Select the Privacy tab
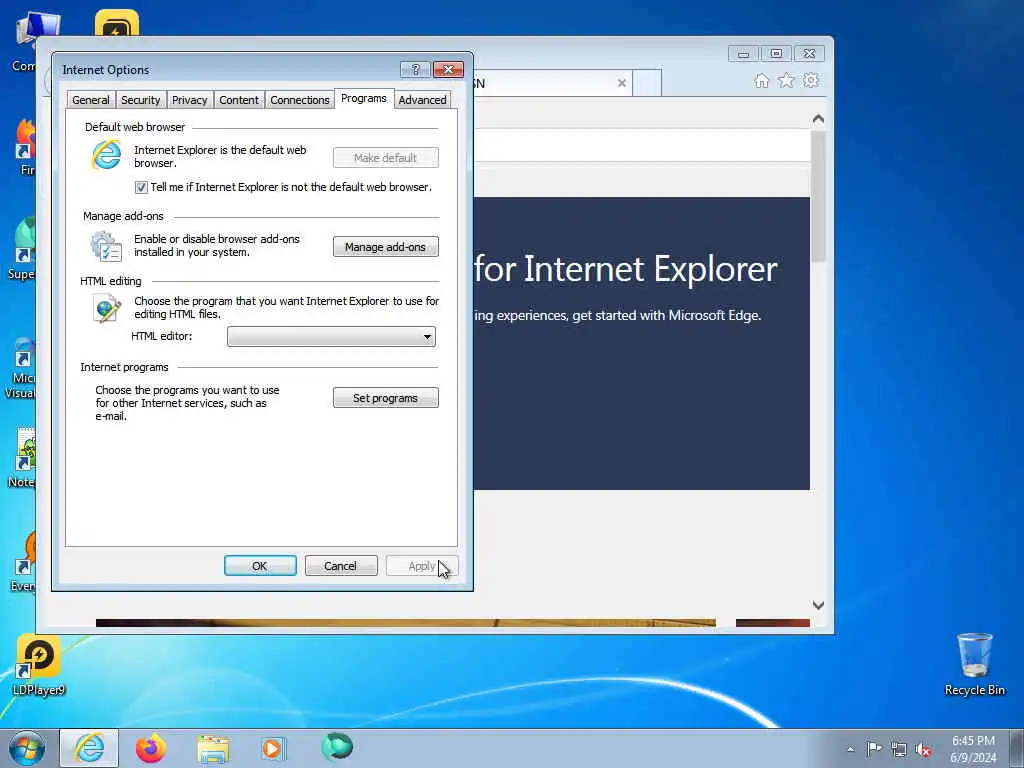Viewport: 1024px width, 768px height. [x=189, y=100]
